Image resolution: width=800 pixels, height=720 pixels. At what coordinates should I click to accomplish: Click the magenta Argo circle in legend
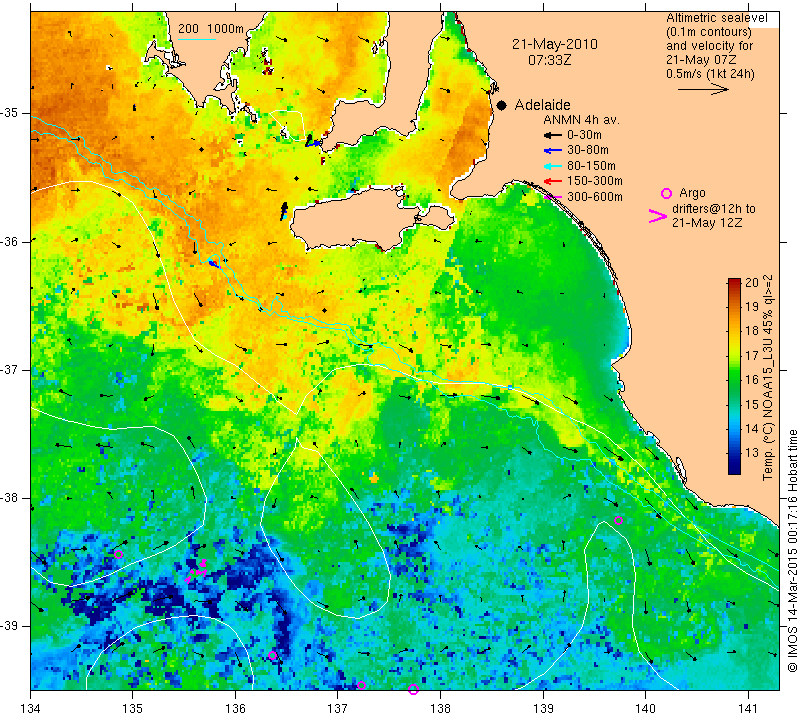click(666, 193)
